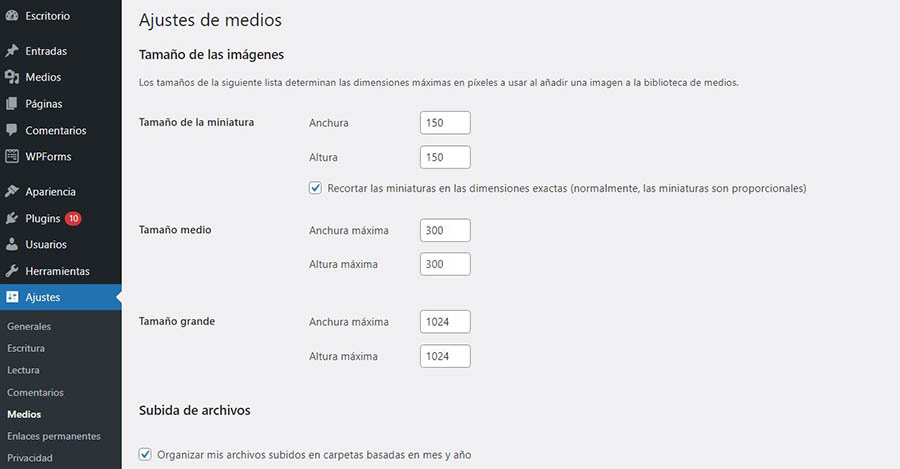The height and width of the screenshot is (469, 900).
Task: Click the WPForms sidebar icon
Action: point(12,156)
